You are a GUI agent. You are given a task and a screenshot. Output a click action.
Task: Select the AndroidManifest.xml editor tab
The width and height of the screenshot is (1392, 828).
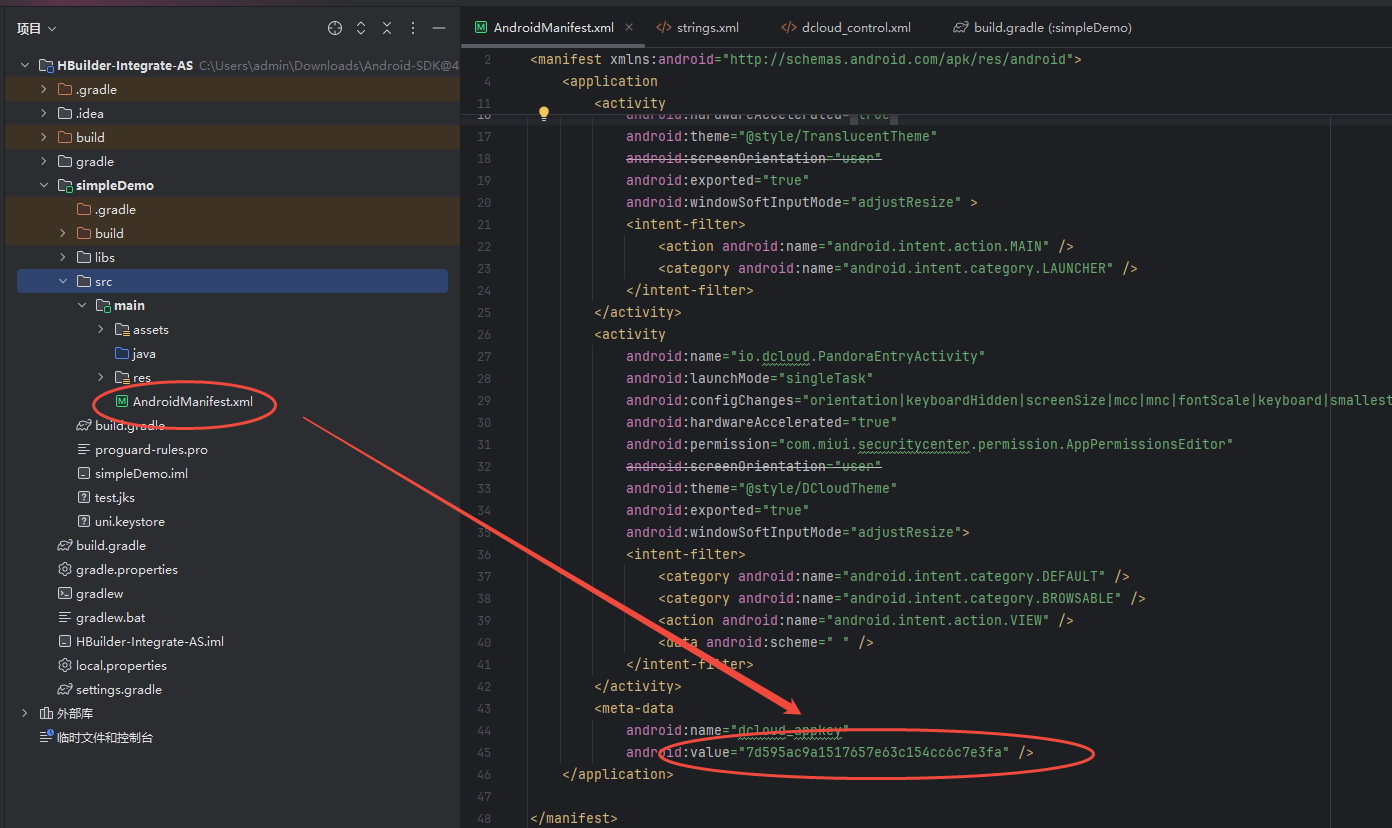pos(544,28)
